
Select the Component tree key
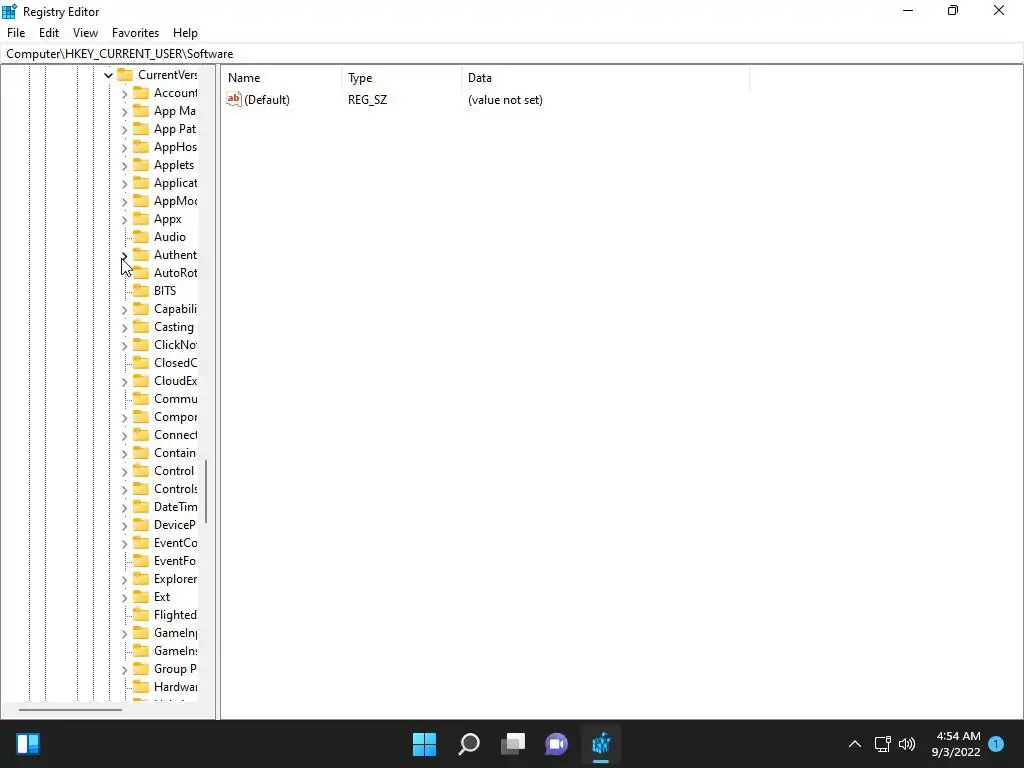pyautogui.click(x=175, y=417)
